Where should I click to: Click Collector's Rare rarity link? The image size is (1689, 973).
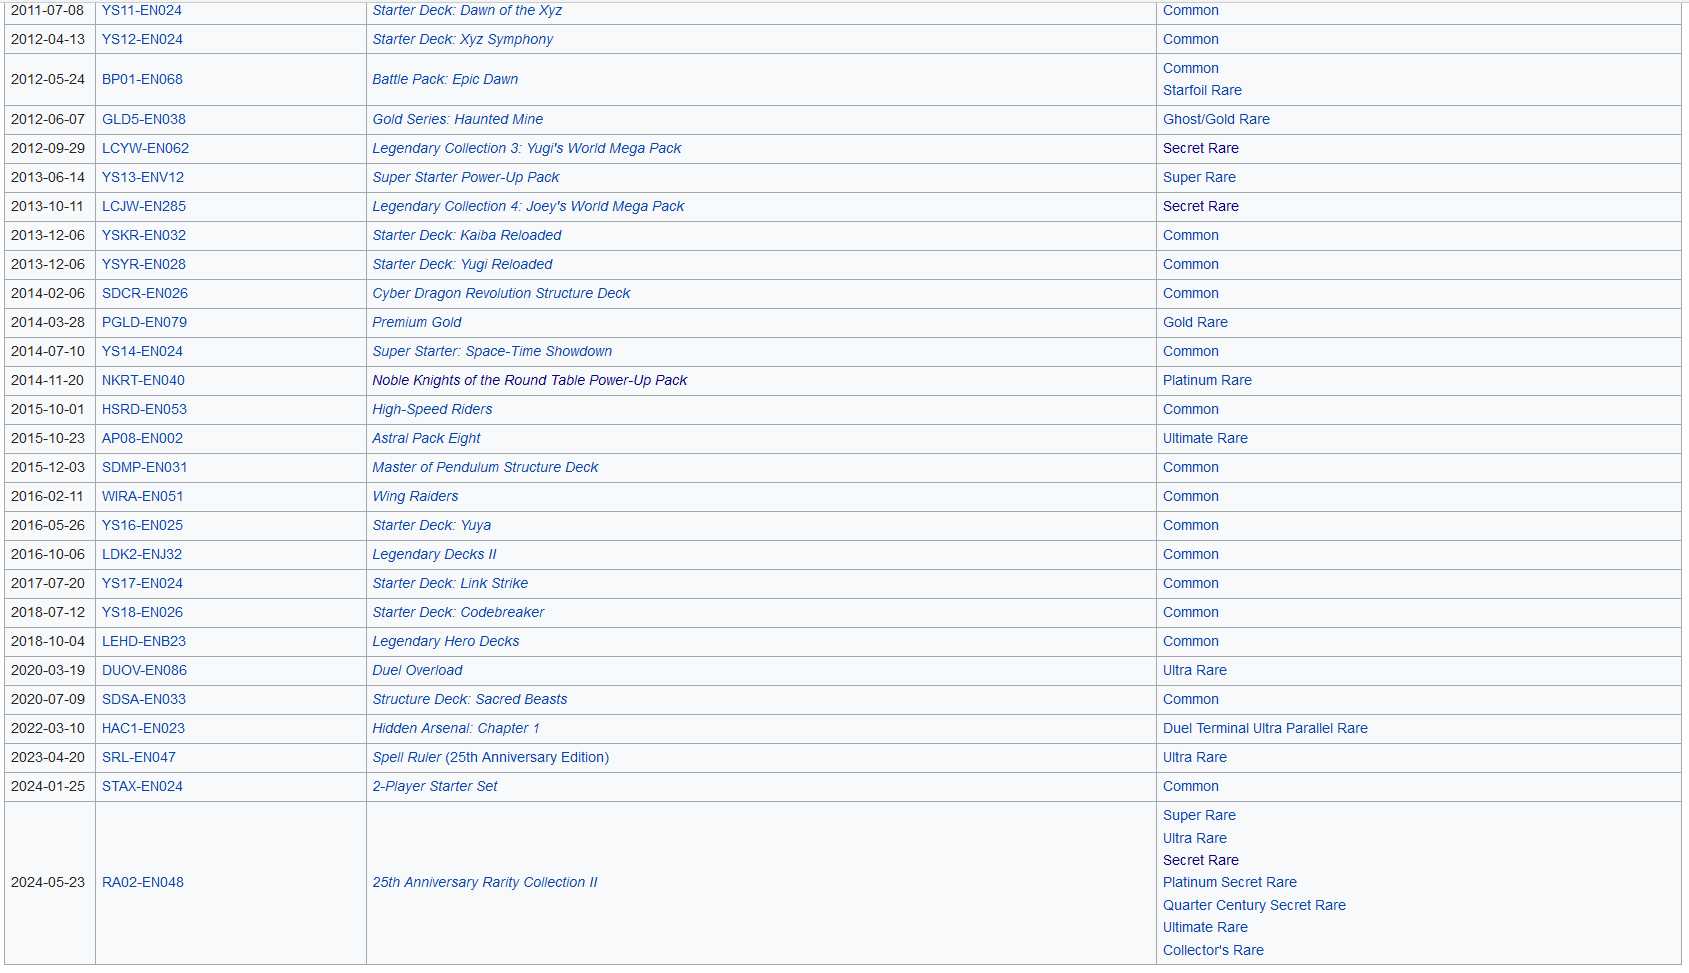pos(1213,950)
